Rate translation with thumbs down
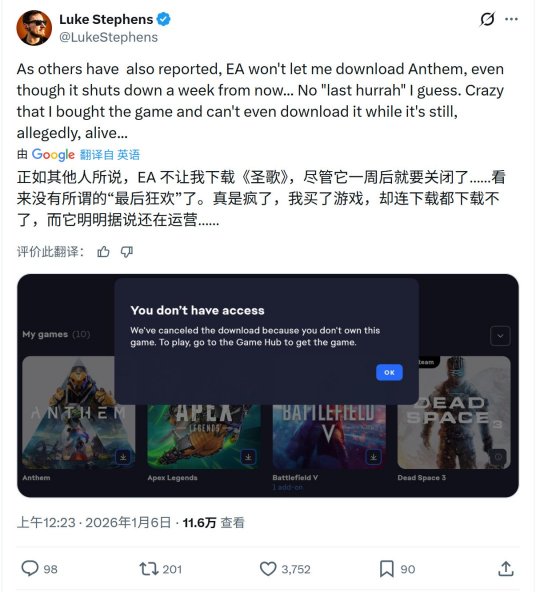Viewport: 540px width, 592px height. pyautogui.click(x=127, y=252)
